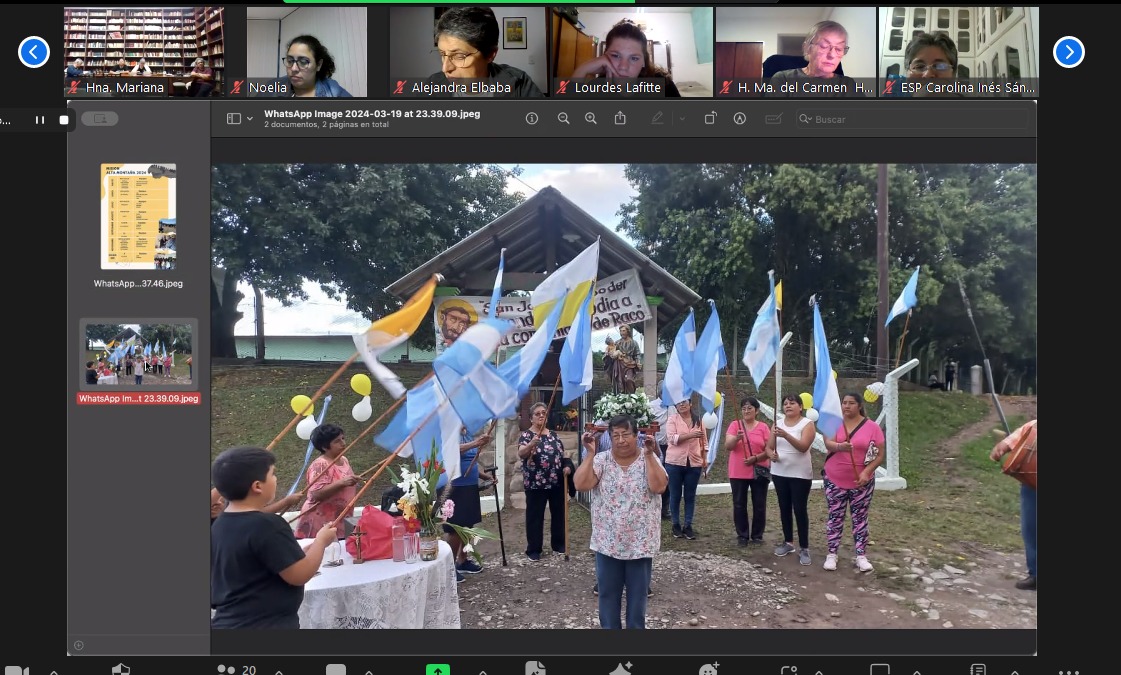Open the Preview inspector info icon
This screenshot has width=1121, height=675.
[x=532, y=119]
